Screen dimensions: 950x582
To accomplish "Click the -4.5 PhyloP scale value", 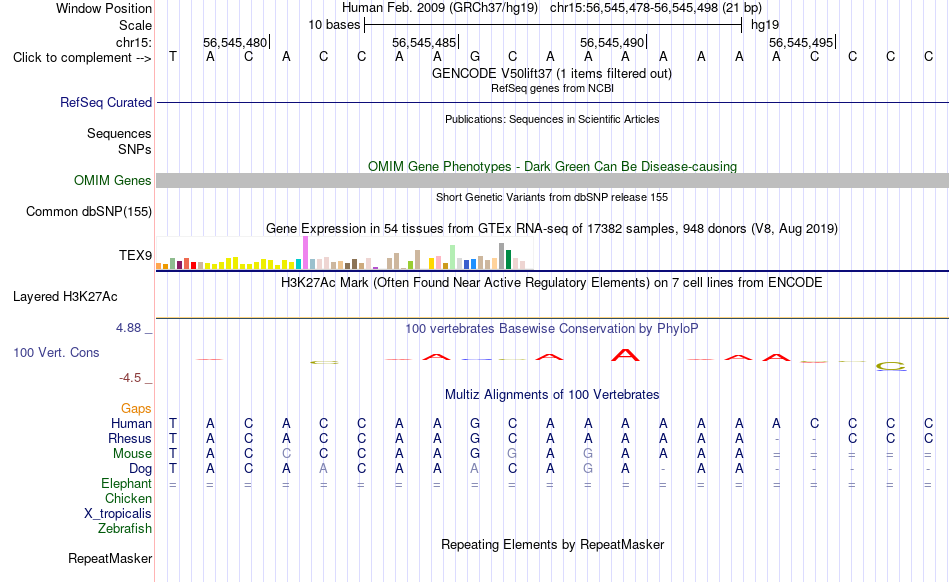I will point(130,378).
